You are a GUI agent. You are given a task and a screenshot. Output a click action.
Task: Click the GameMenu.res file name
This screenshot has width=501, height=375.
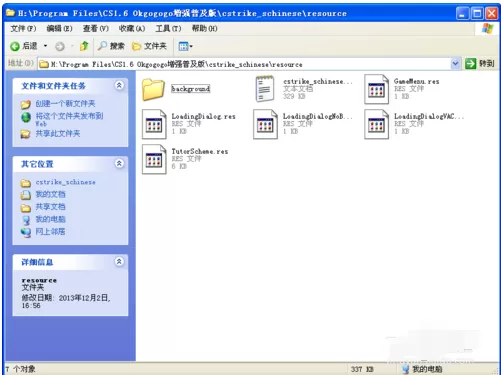coord(416,81)
